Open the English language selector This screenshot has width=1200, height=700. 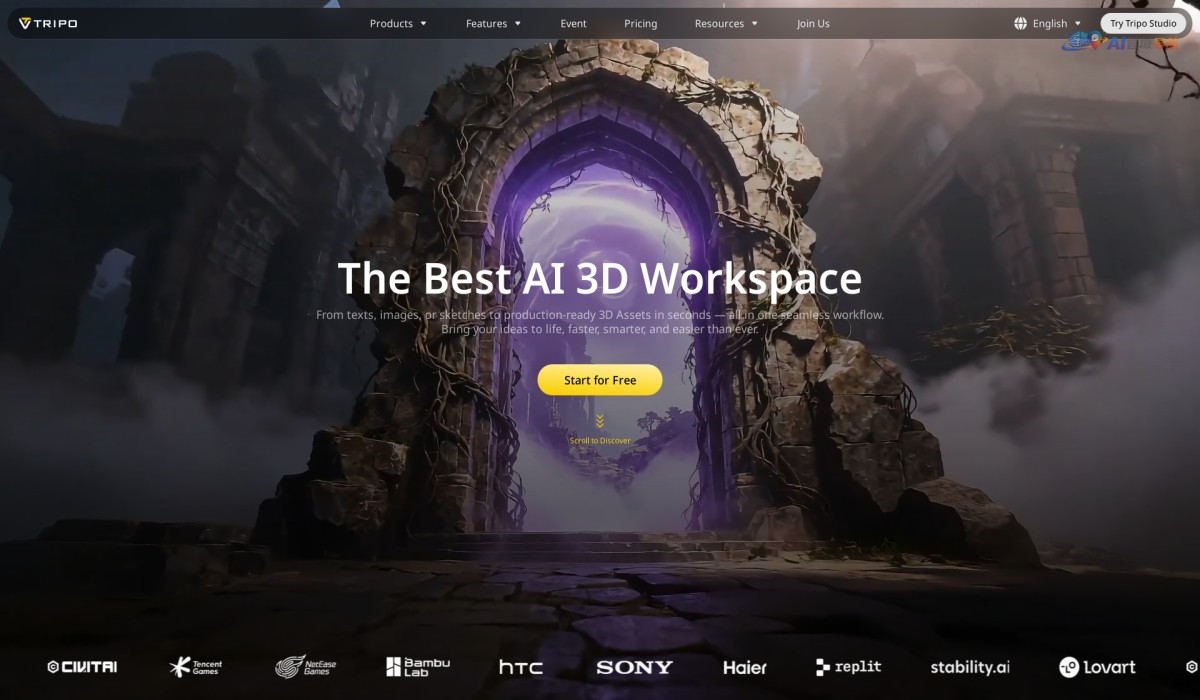click(1048, 23)
